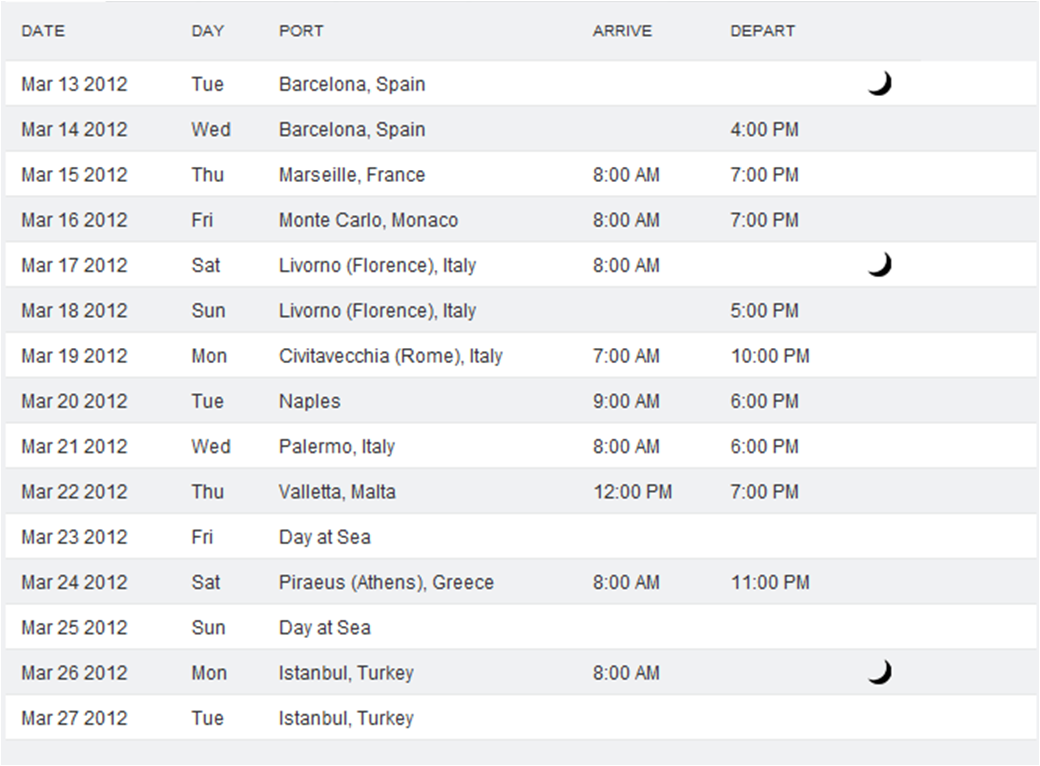Open Marseille, France port entry

click(x=352, y=175)
